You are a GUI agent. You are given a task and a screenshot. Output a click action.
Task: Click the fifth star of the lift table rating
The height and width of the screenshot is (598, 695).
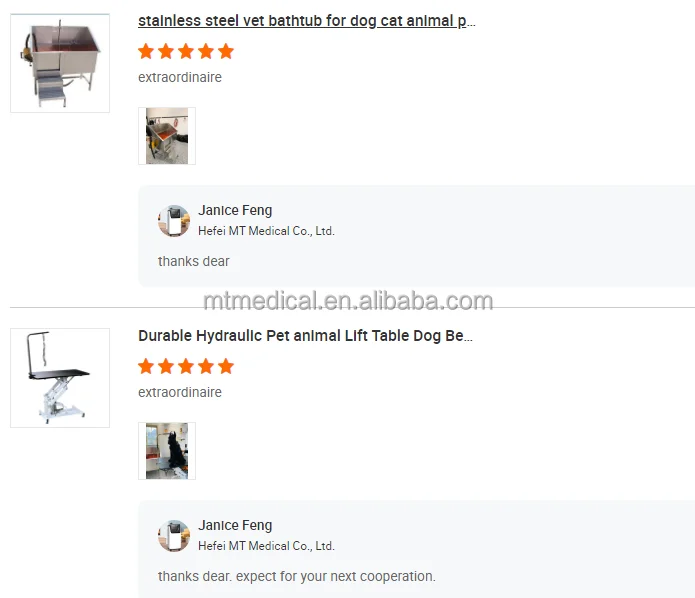click(x=226, y=367)
